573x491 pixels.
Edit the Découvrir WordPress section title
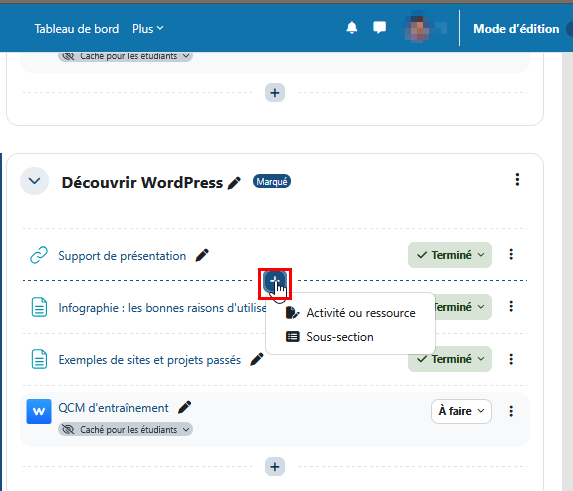pos(234,183)
